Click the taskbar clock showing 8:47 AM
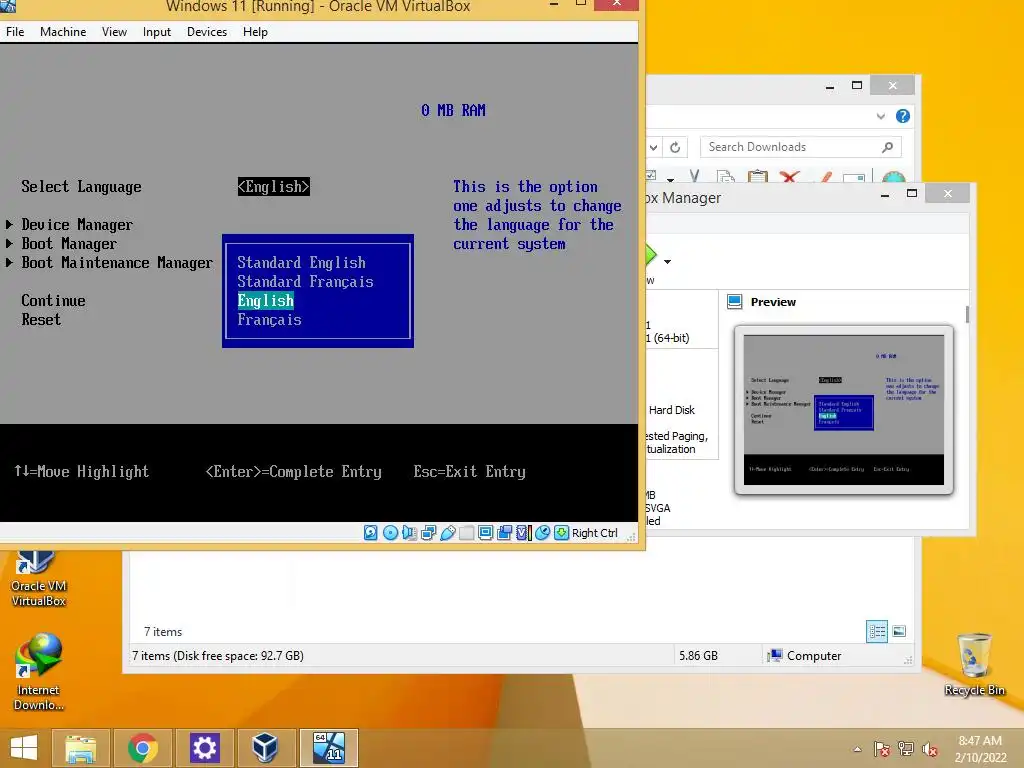The height and width of the screenshot is (768, 1024). 980,748
